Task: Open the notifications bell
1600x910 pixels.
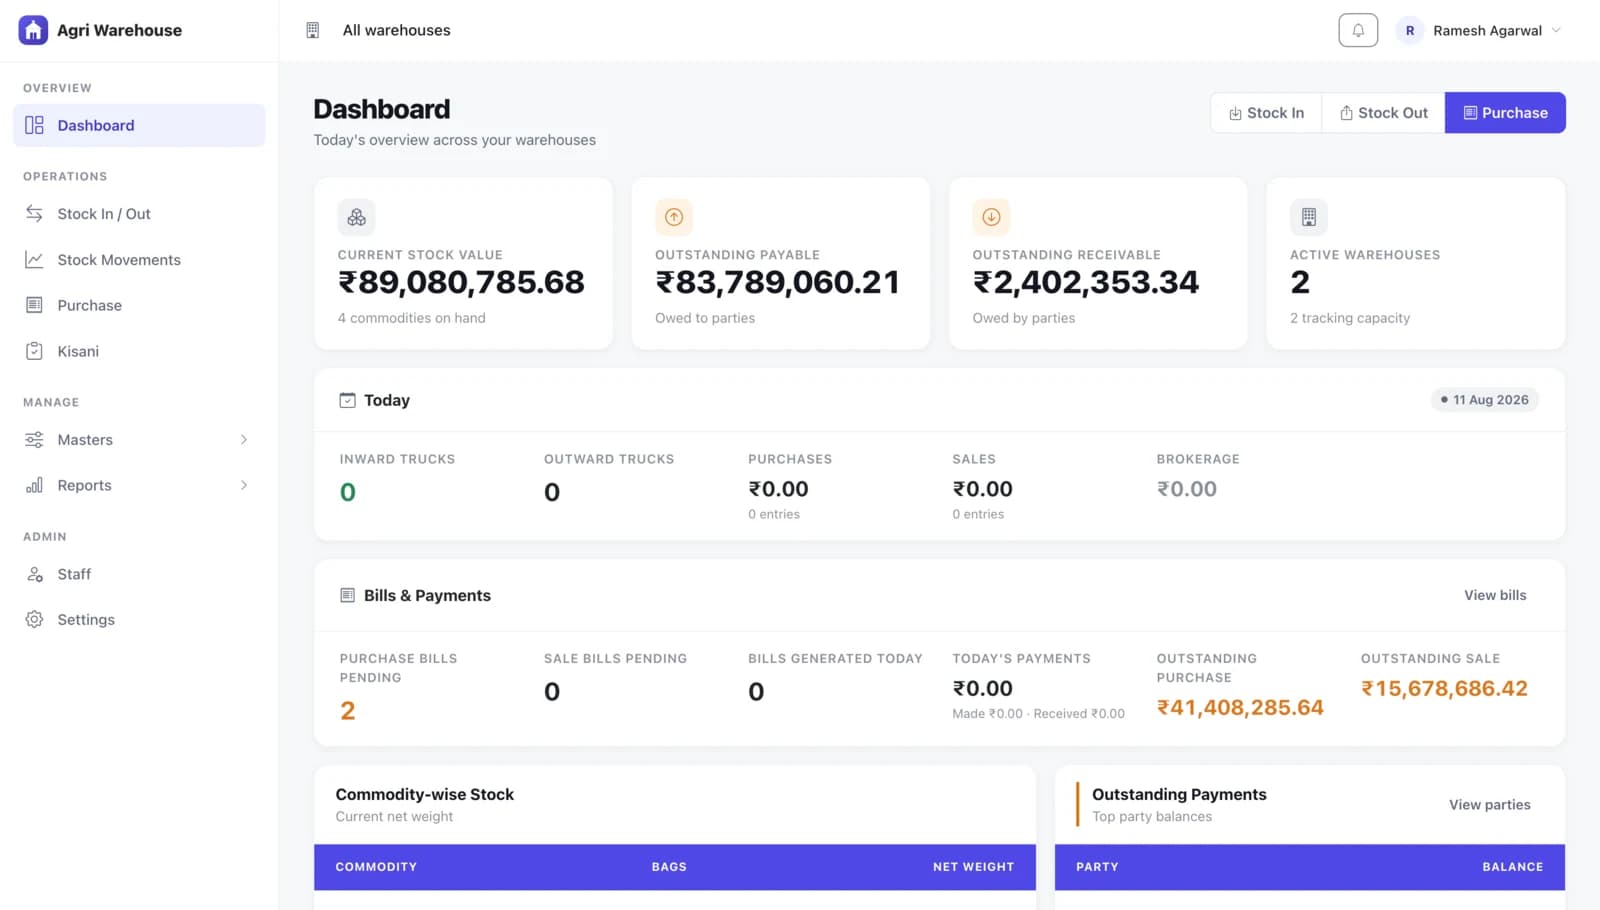Action: click(1358, 30)
